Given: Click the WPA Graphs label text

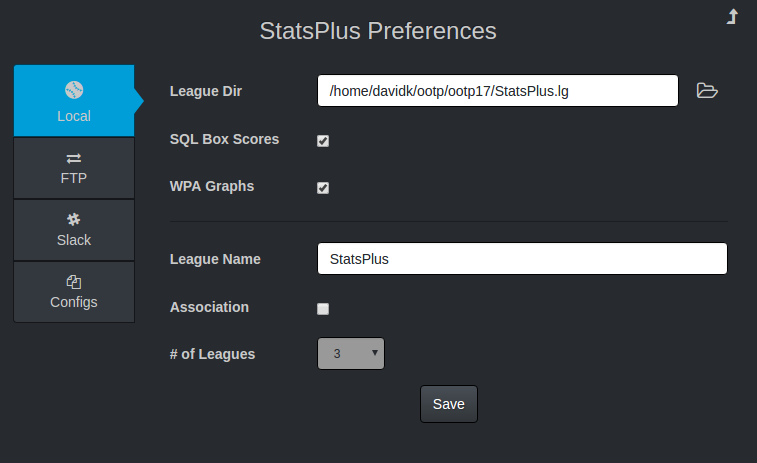Looking at the screenshot, I should click(x=212, y=185).
